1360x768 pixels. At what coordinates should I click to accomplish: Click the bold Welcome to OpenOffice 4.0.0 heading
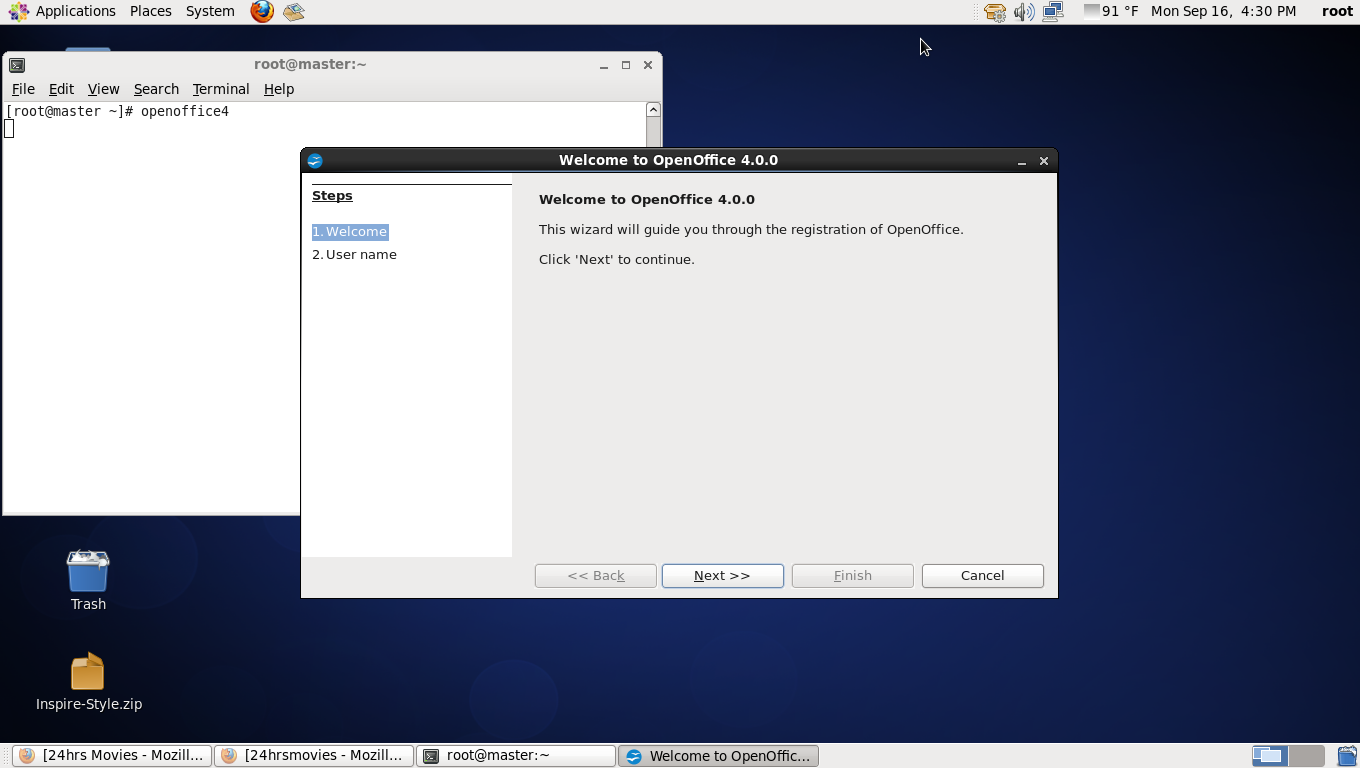coord(647,200)
